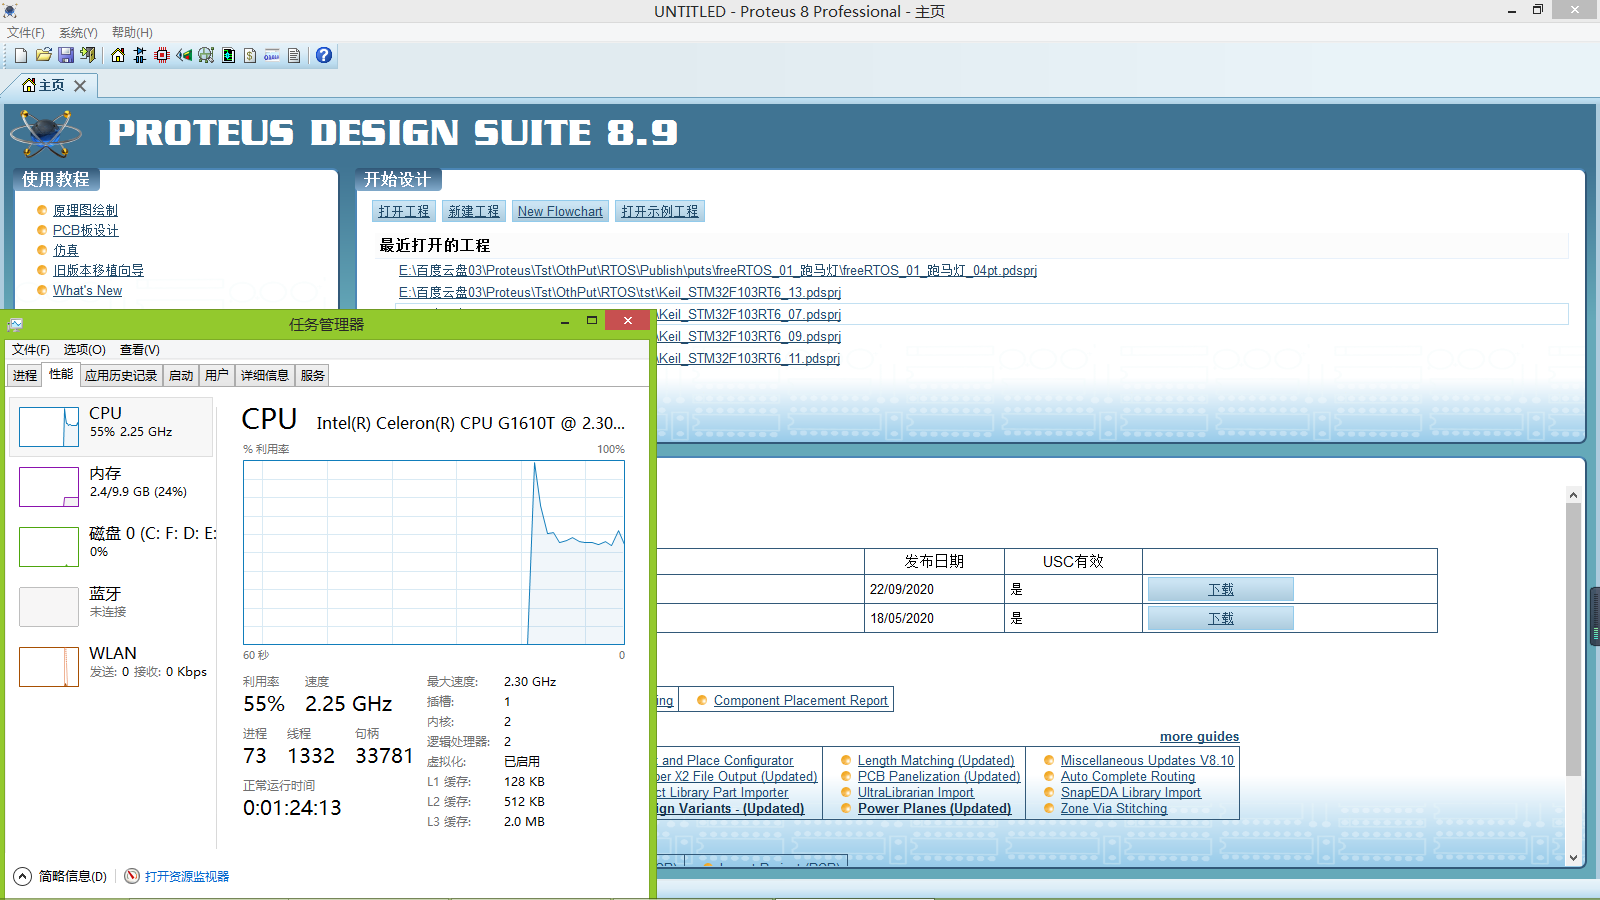Click the 打开示例工程 button
This screenshot has width=1600, height=900.
click(660, 211)
